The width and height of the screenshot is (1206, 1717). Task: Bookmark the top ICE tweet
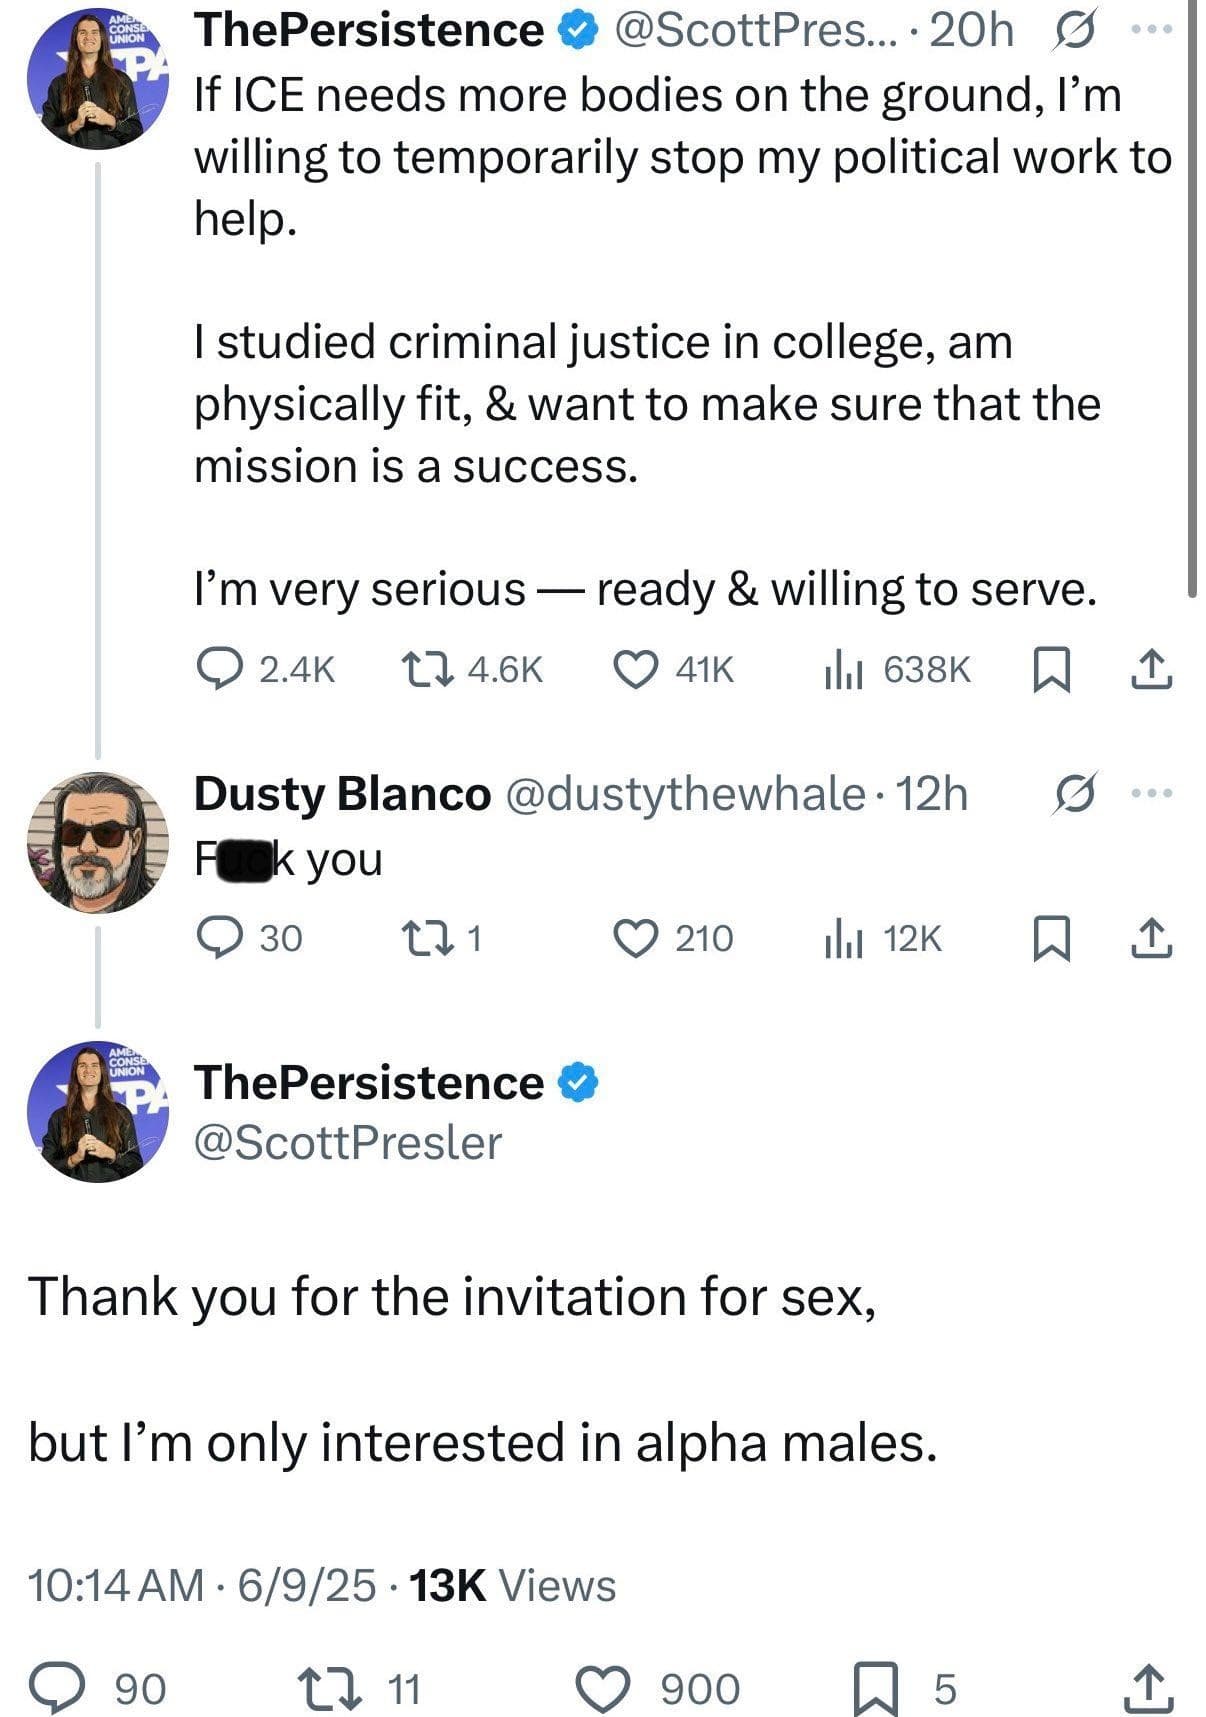(1050, 669)
